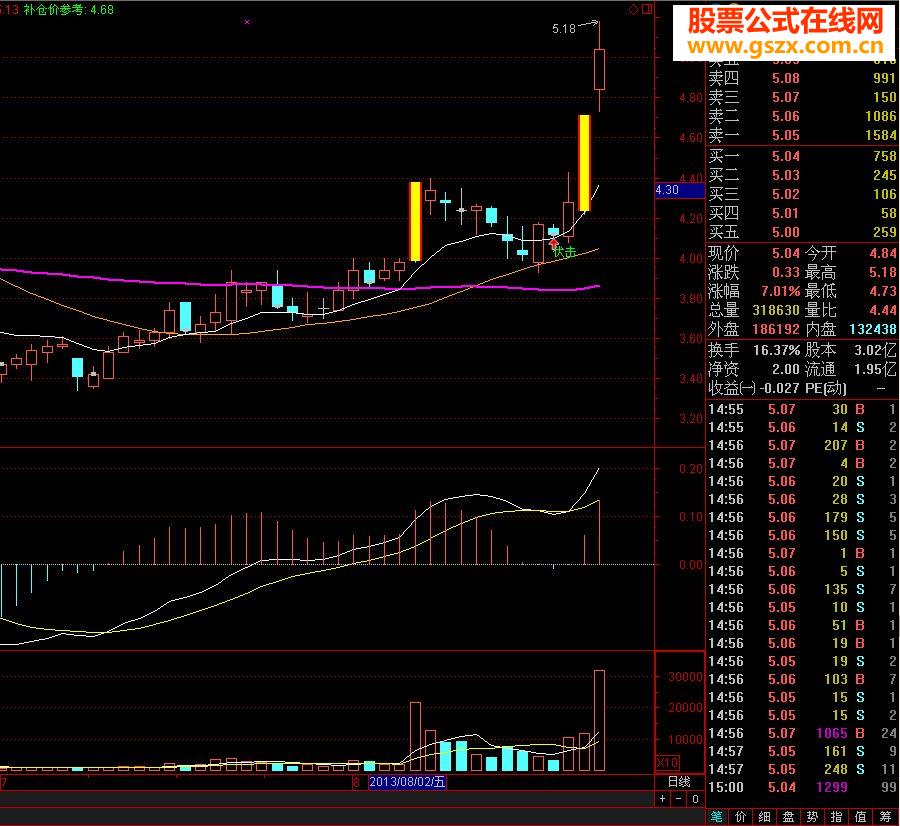Select the 14:56 5.07 1065 B tick row
This screenshot has width=900, height=826.
coord(802,733)
